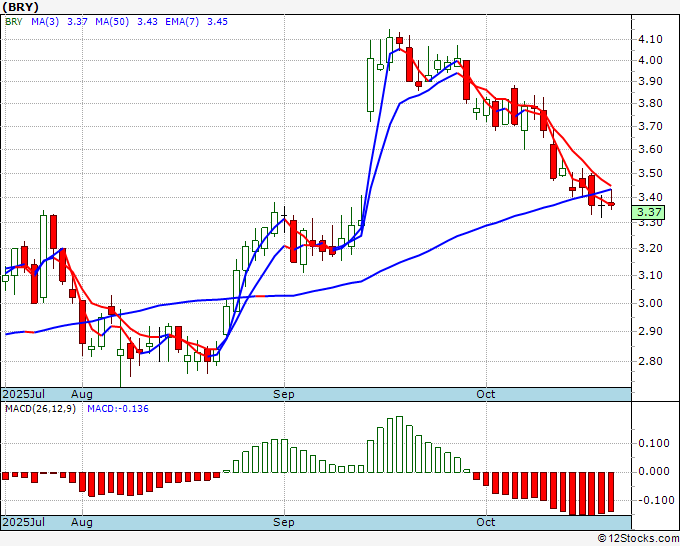Click the 3.10 price axis label
680x546 pixels.
pyautogui.click(x=650, y=275)
